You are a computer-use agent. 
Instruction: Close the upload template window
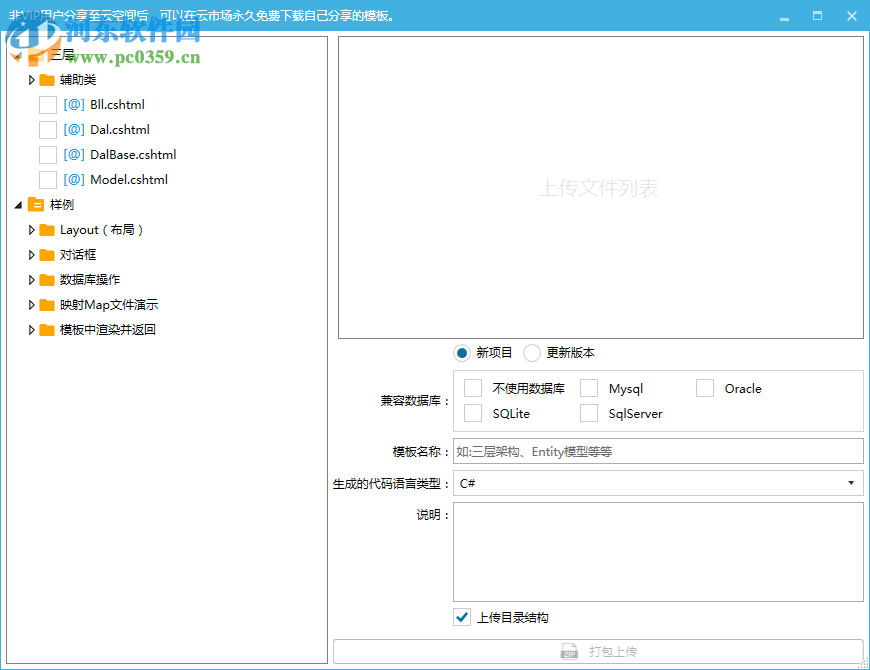852,16
